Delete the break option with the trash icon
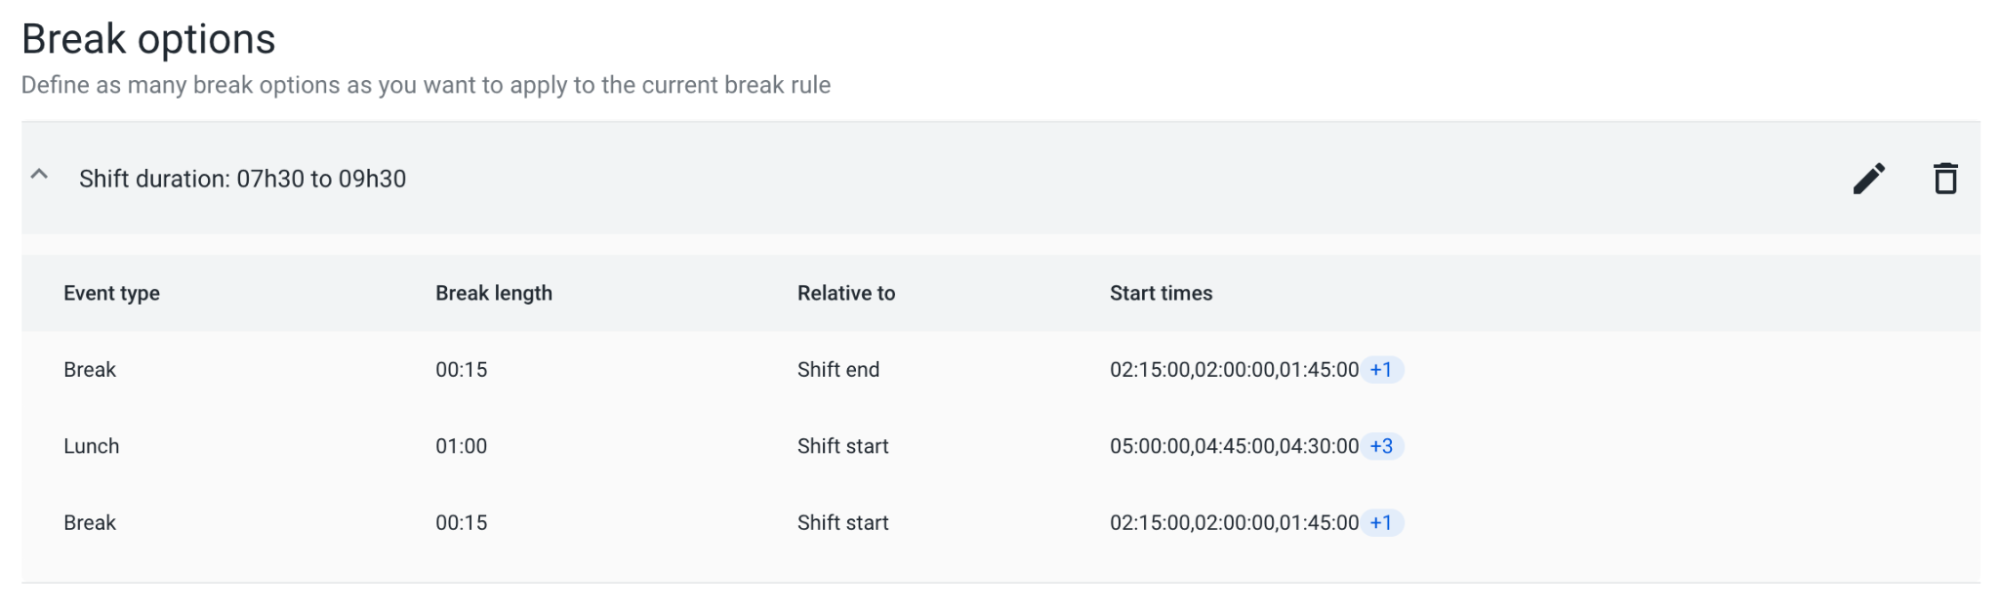This screenshot has width=1999, height=593. (x=1945, y=179)
